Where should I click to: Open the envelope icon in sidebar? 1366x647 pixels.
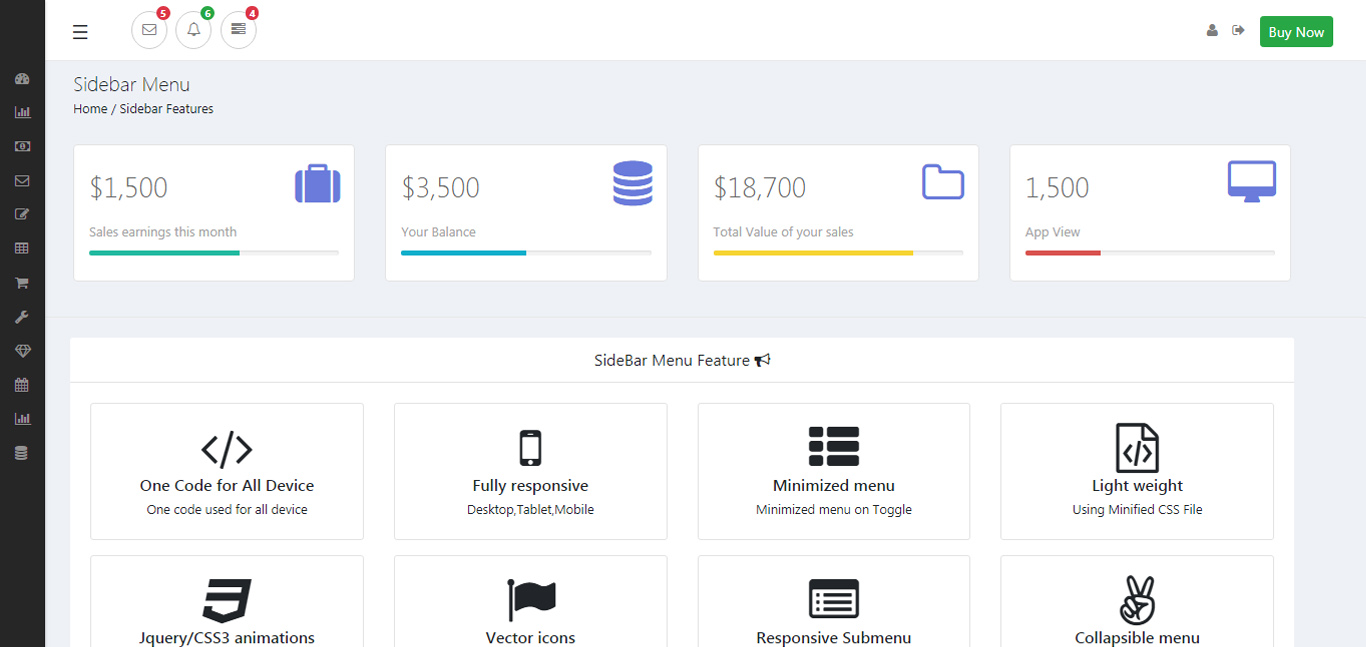(22, 181)
